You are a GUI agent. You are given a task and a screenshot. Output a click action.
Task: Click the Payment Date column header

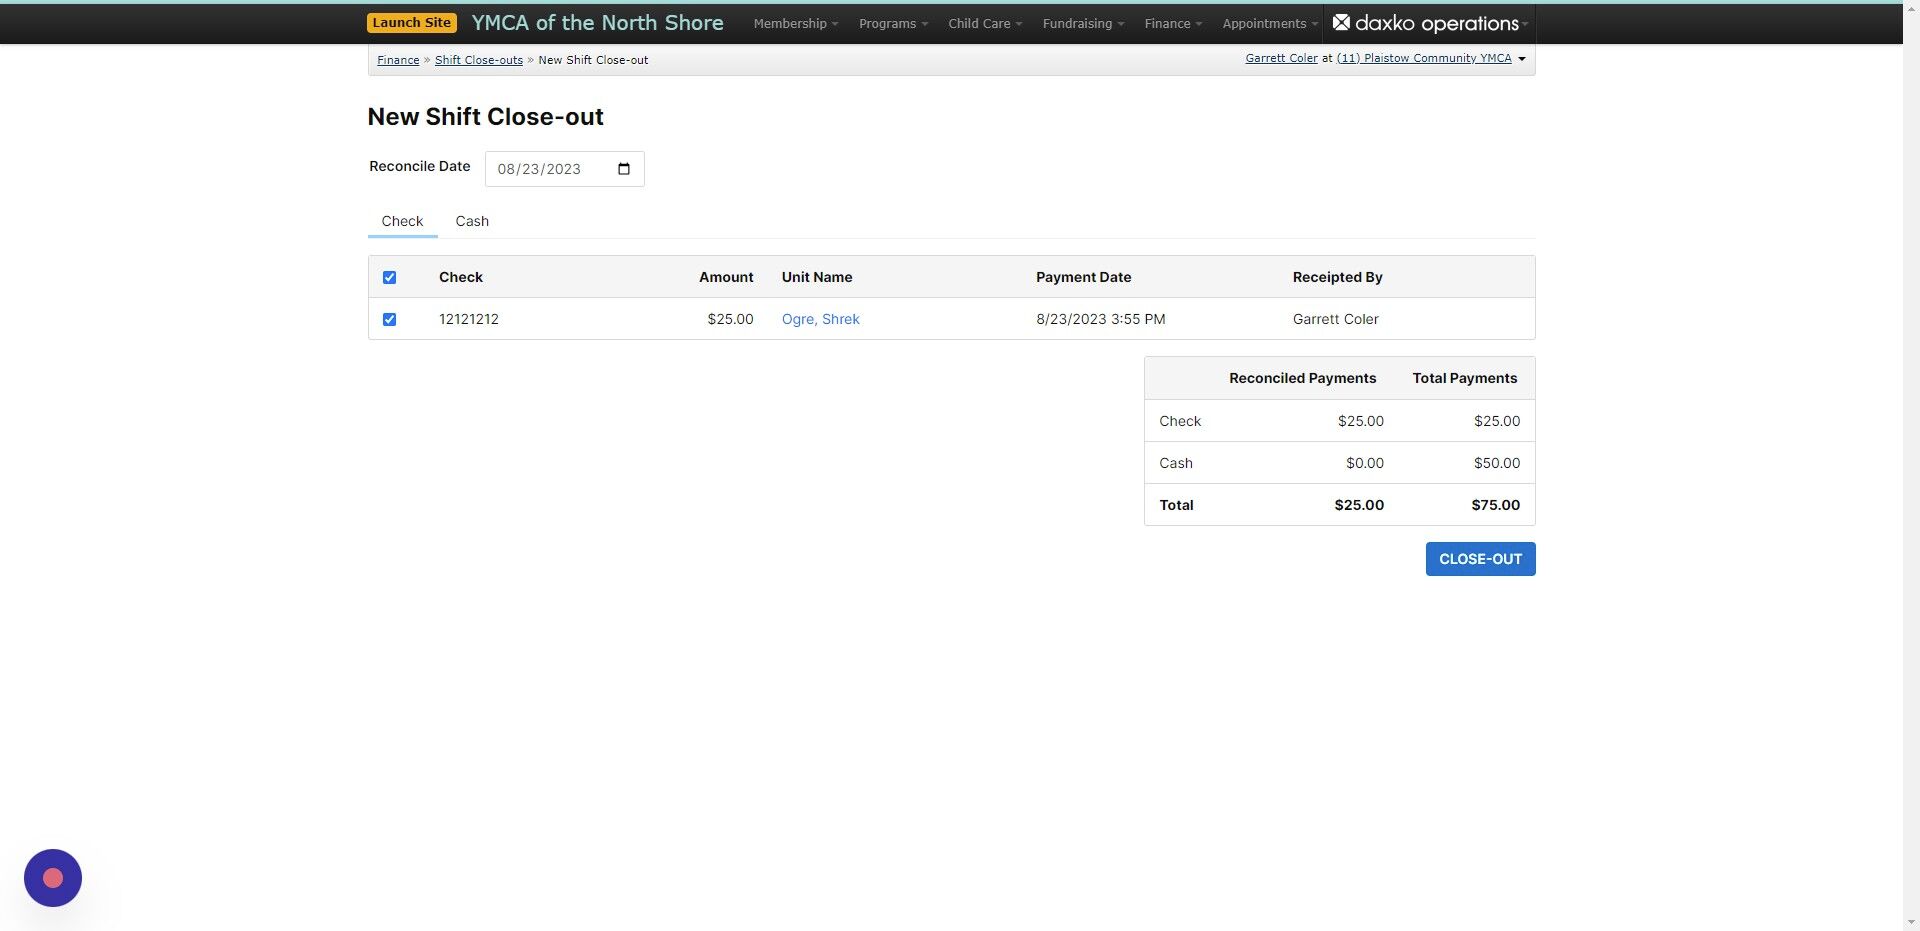(x=1083, y=277)
